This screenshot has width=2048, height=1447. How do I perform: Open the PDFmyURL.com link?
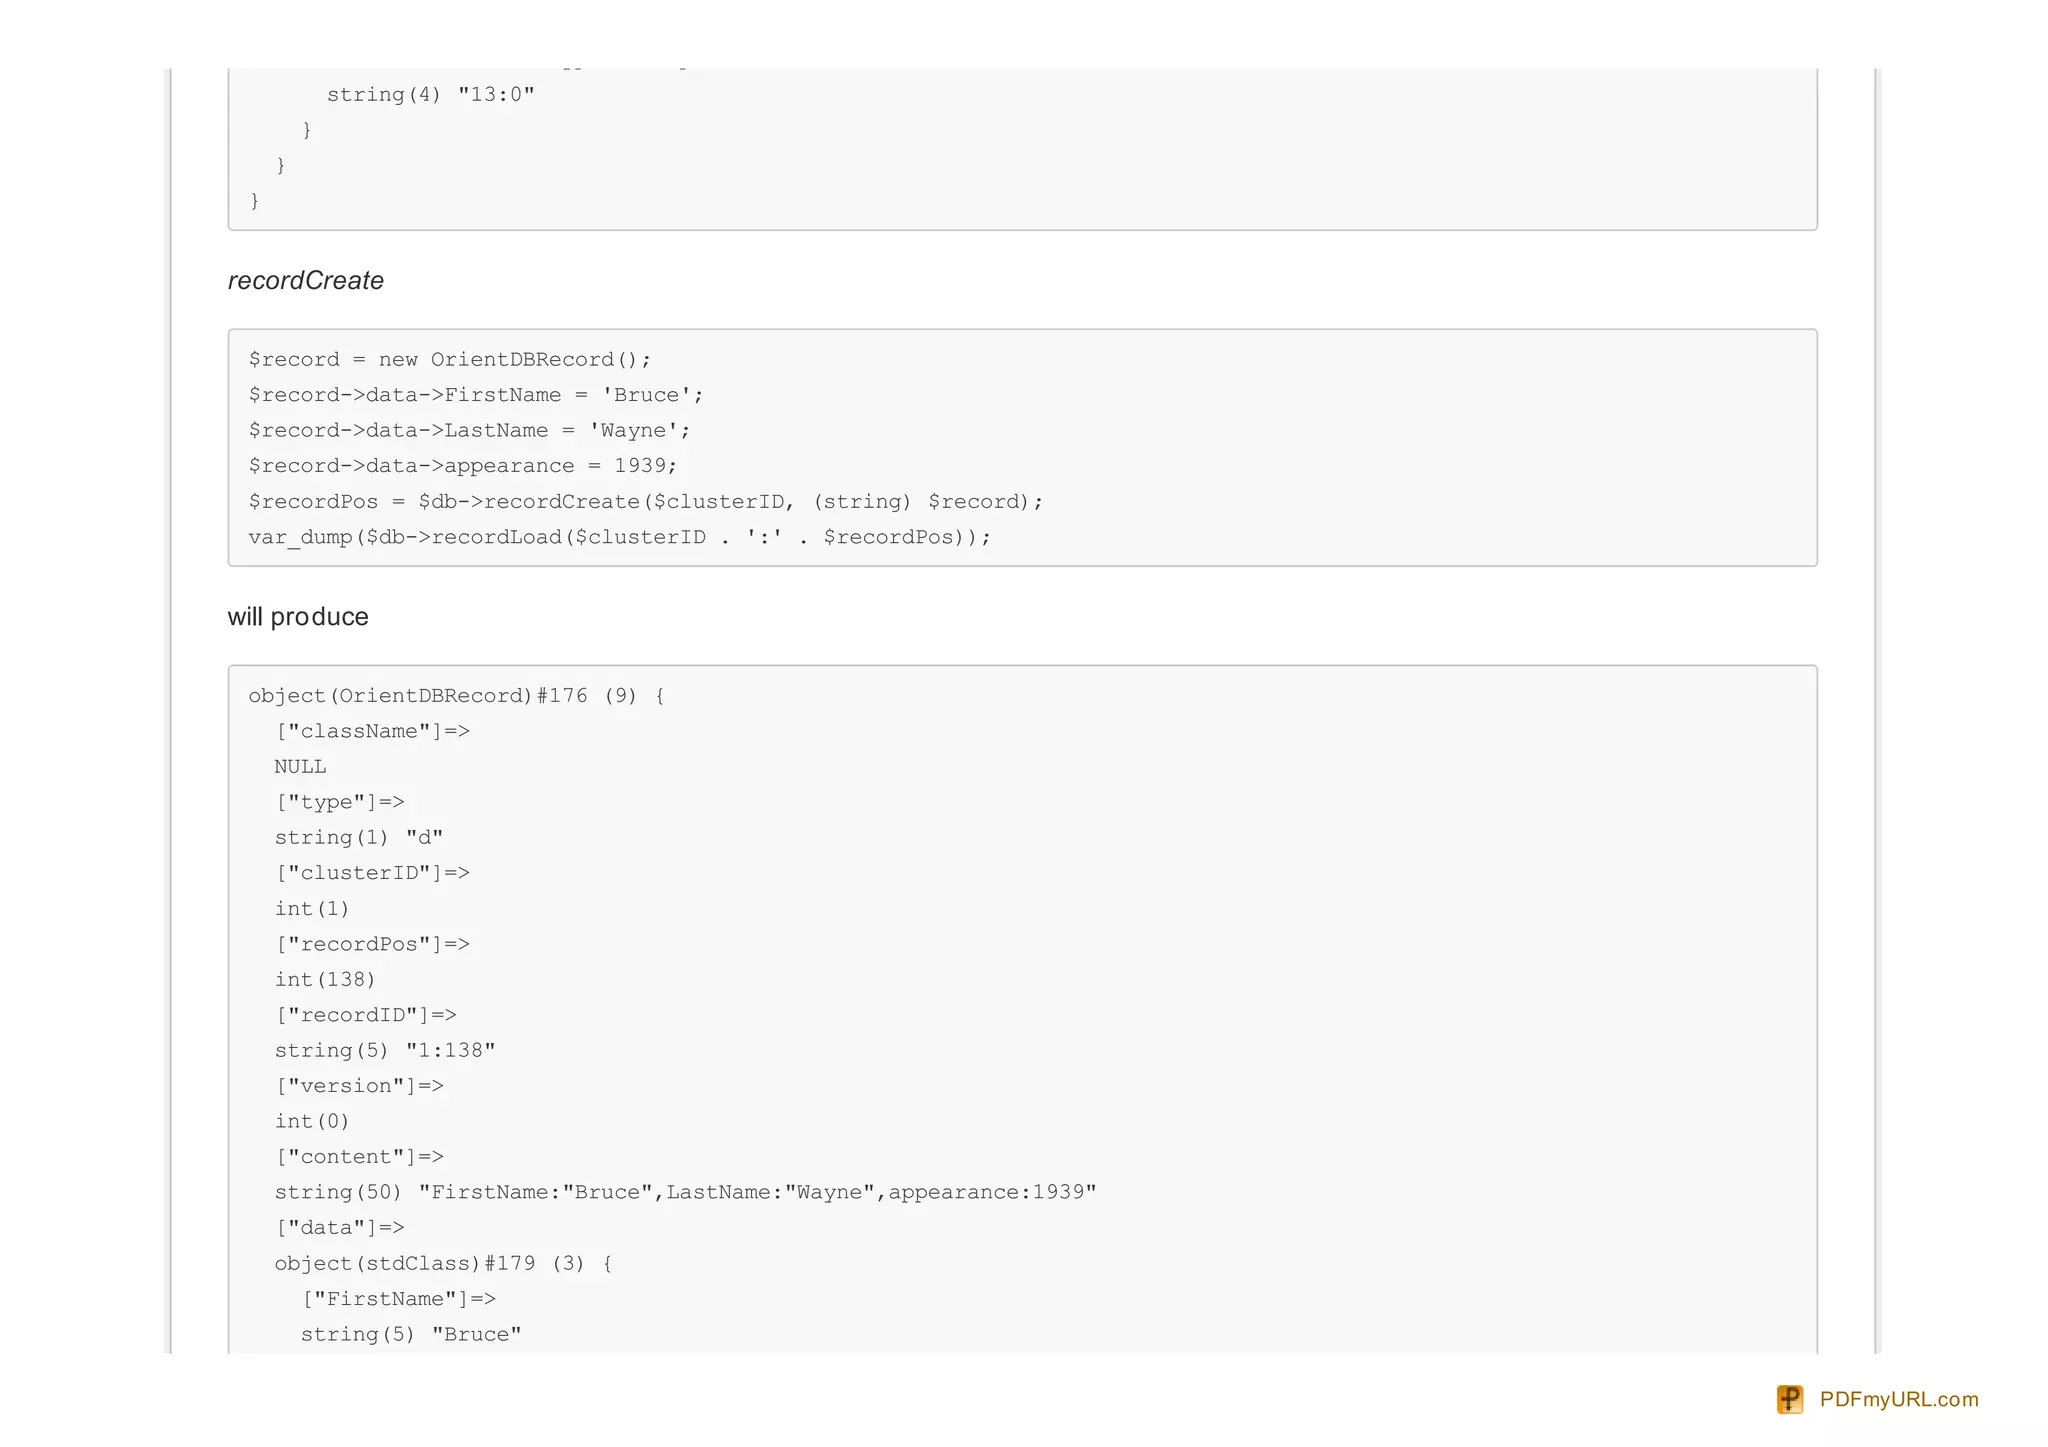click(1898, 1399)
